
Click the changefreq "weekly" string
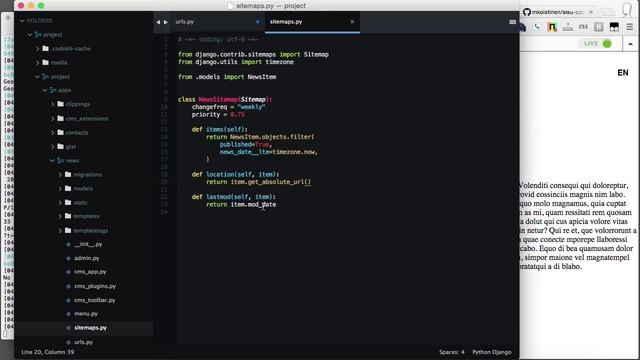point(251,107)
